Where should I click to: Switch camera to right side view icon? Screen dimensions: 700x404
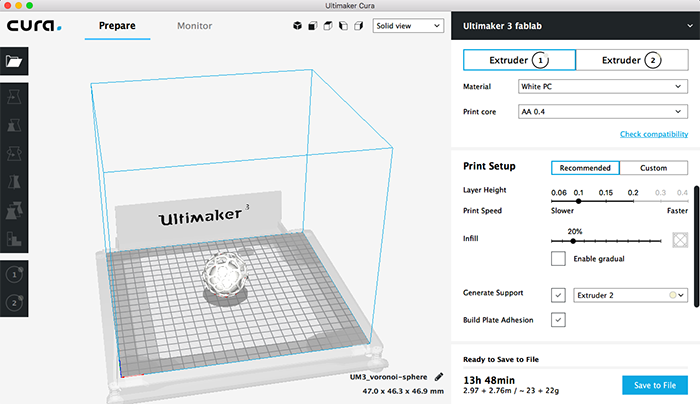(358, 26)
